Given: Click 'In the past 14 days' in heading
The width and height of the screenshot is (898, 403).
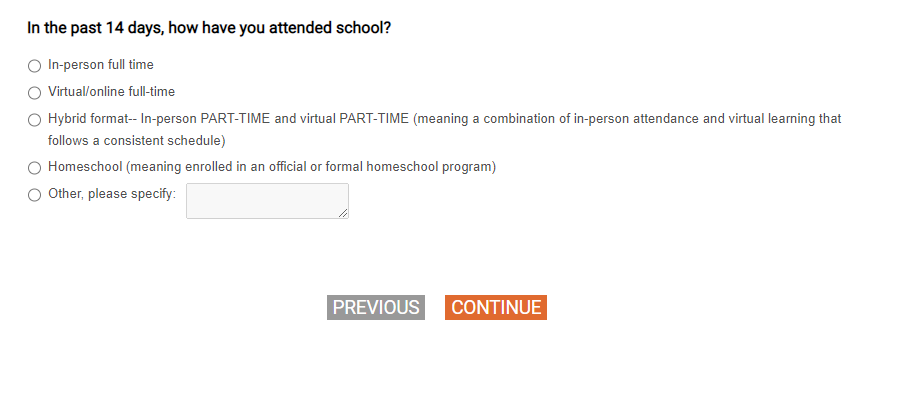Looking at the screenshot, I should 96,28.
